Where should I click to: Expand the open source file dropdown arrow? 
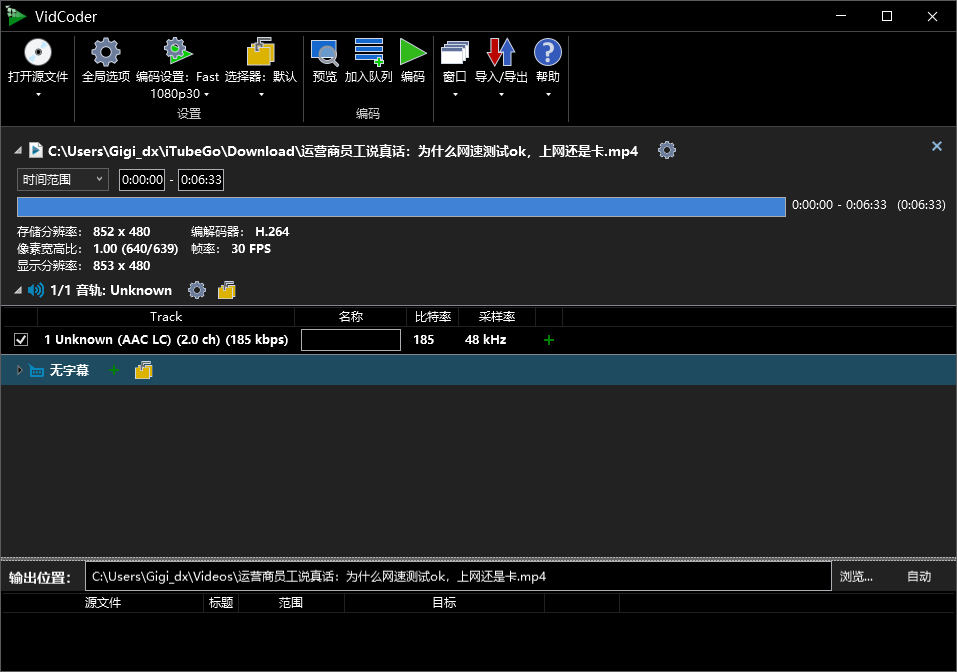[38, 95]
